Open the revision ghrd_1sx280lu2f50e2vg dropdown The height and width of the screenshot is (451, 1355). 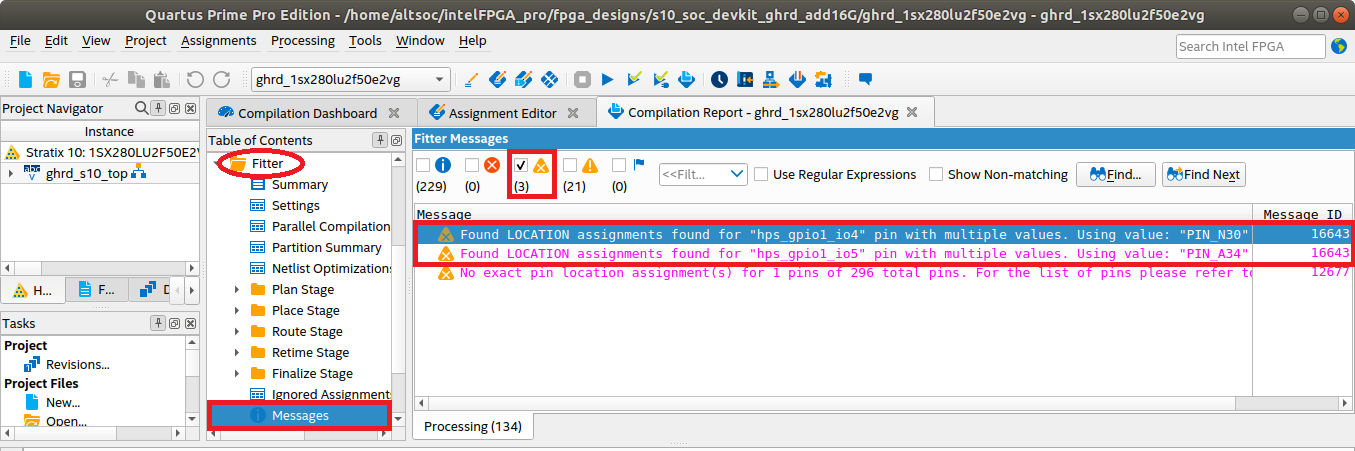click(x=350, y=80)
